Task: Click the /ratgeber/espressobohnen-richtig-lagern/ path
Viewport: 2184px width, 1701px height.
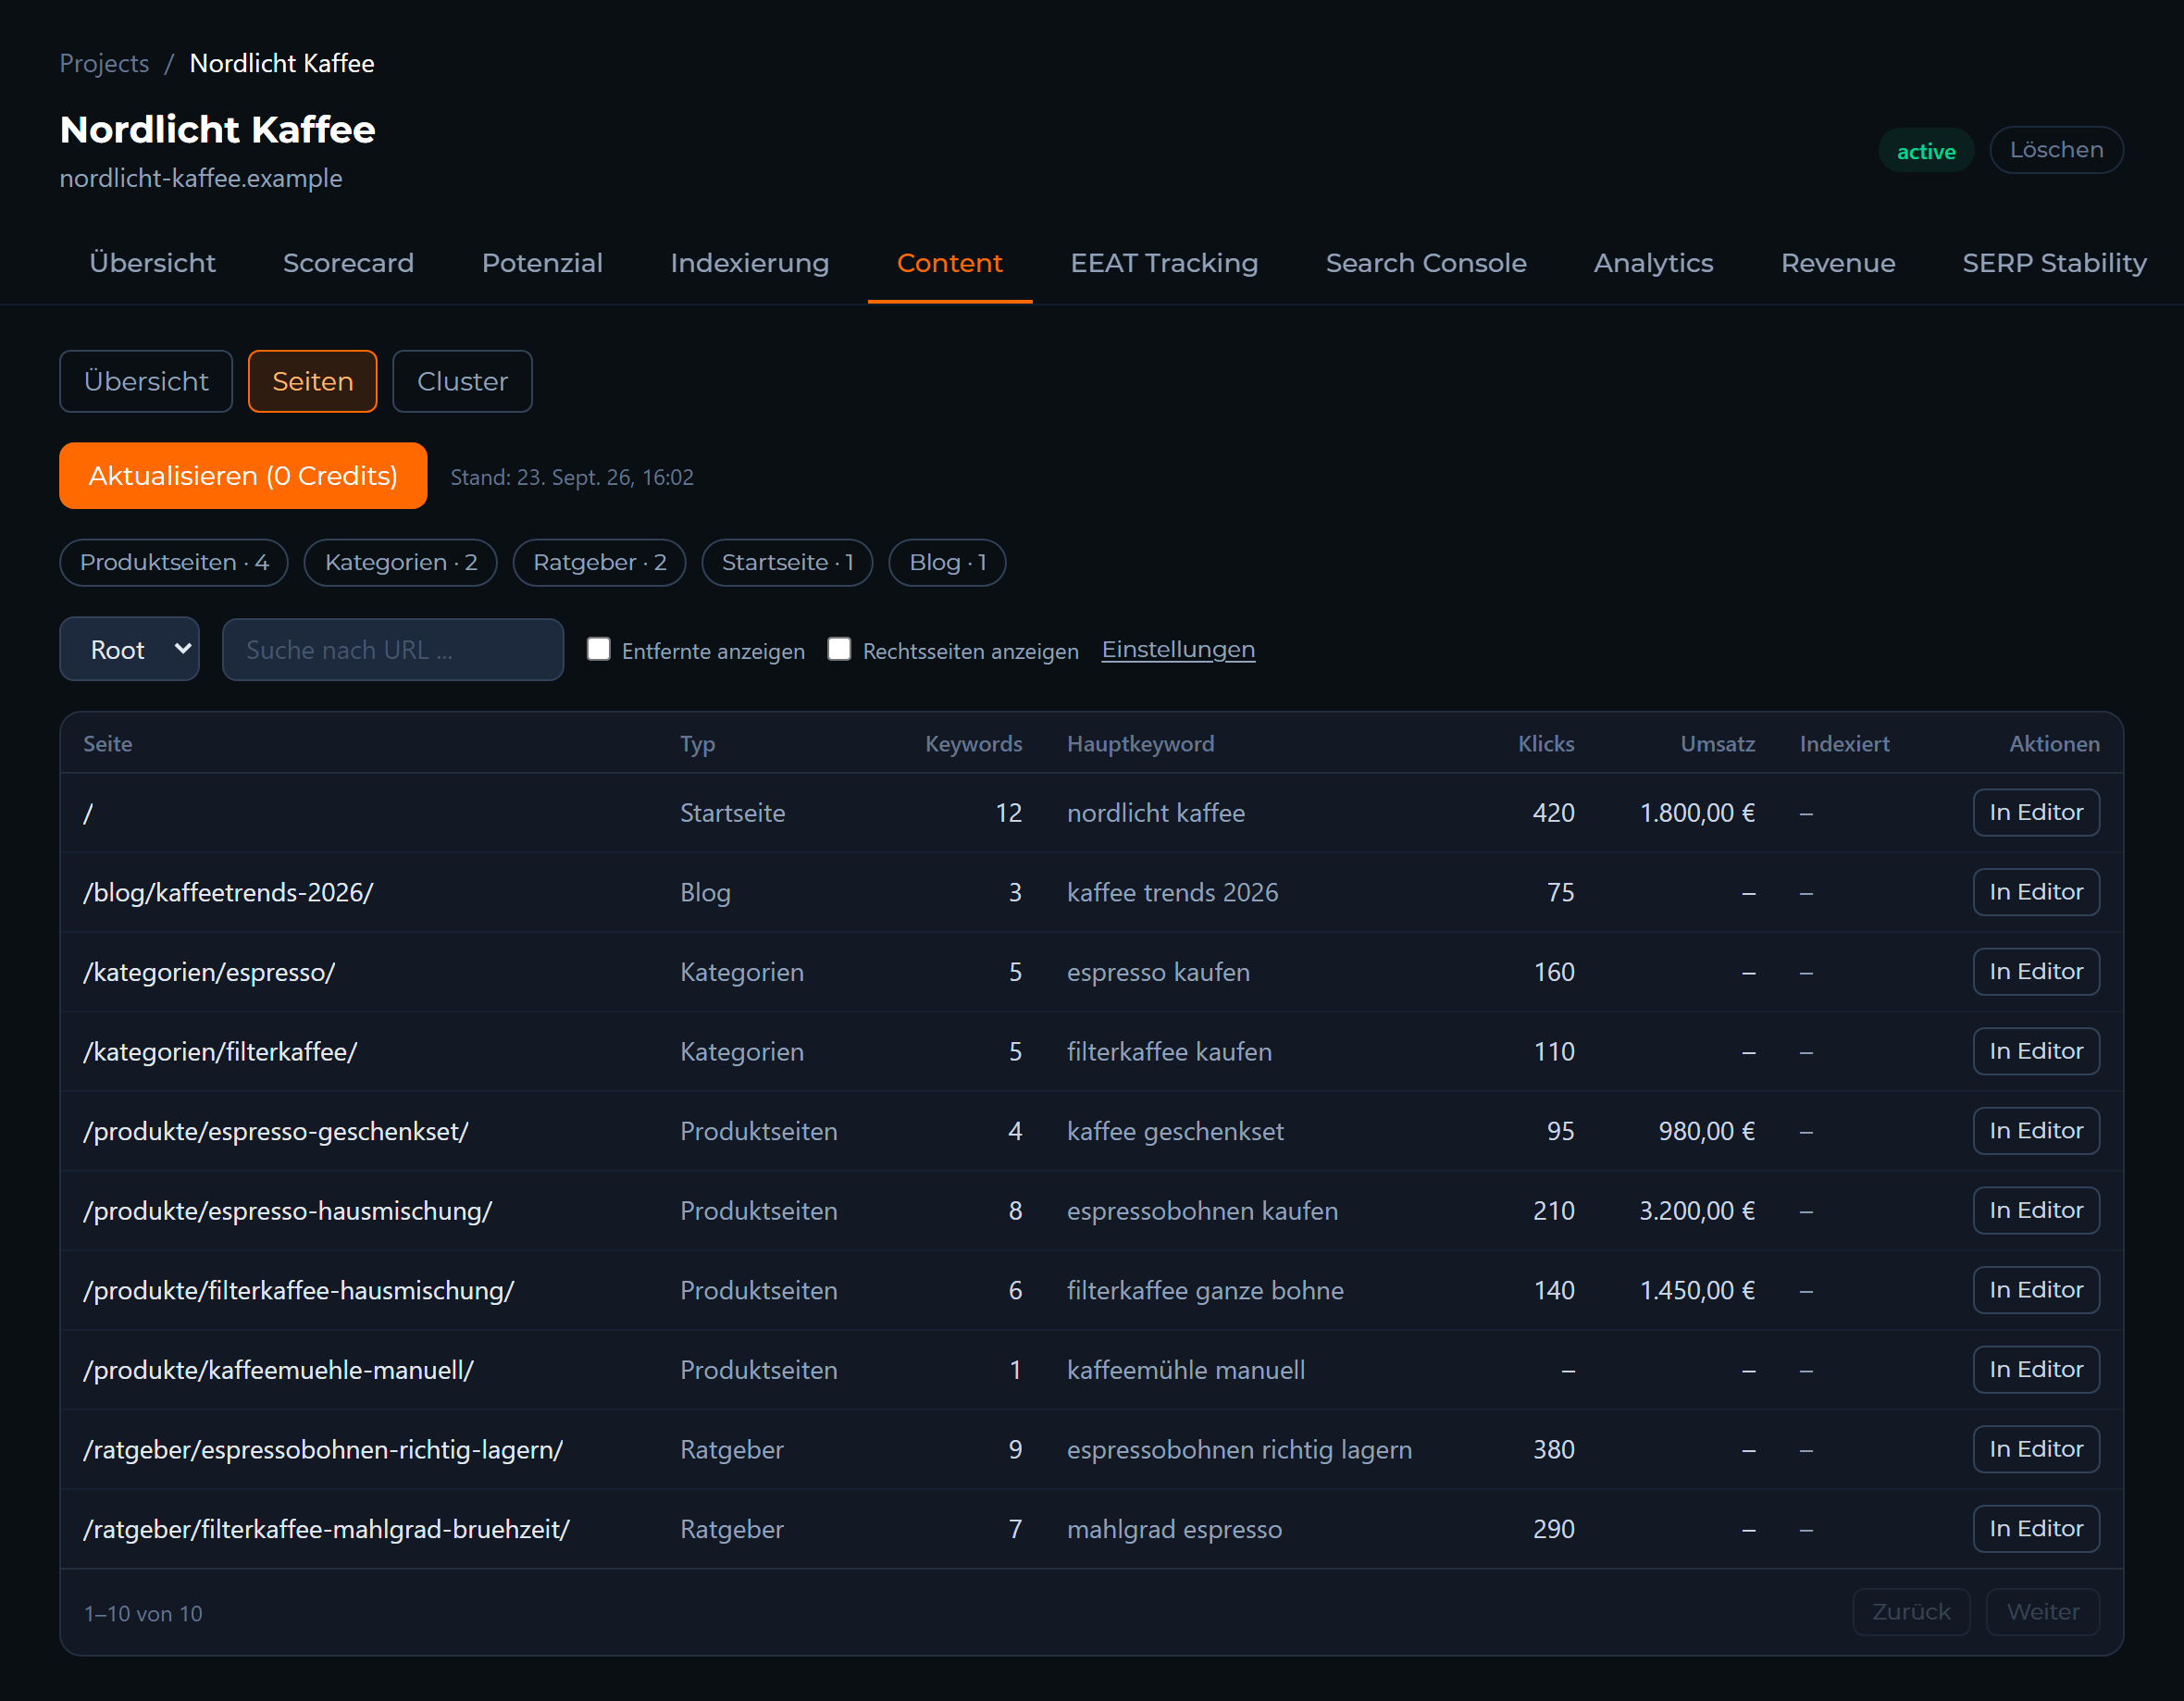Action: pos(324,1450)
